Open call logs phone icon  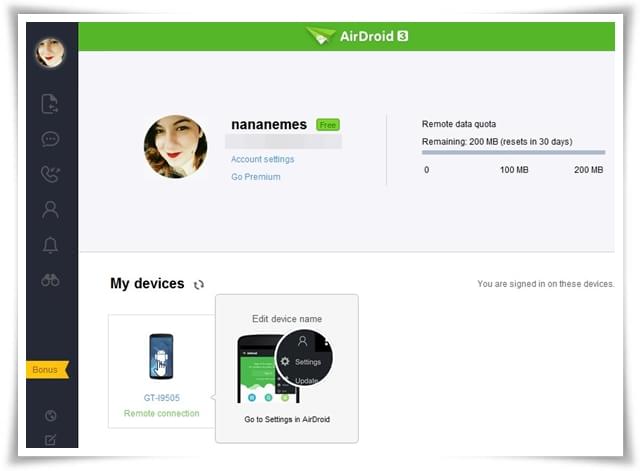(50, 174)
